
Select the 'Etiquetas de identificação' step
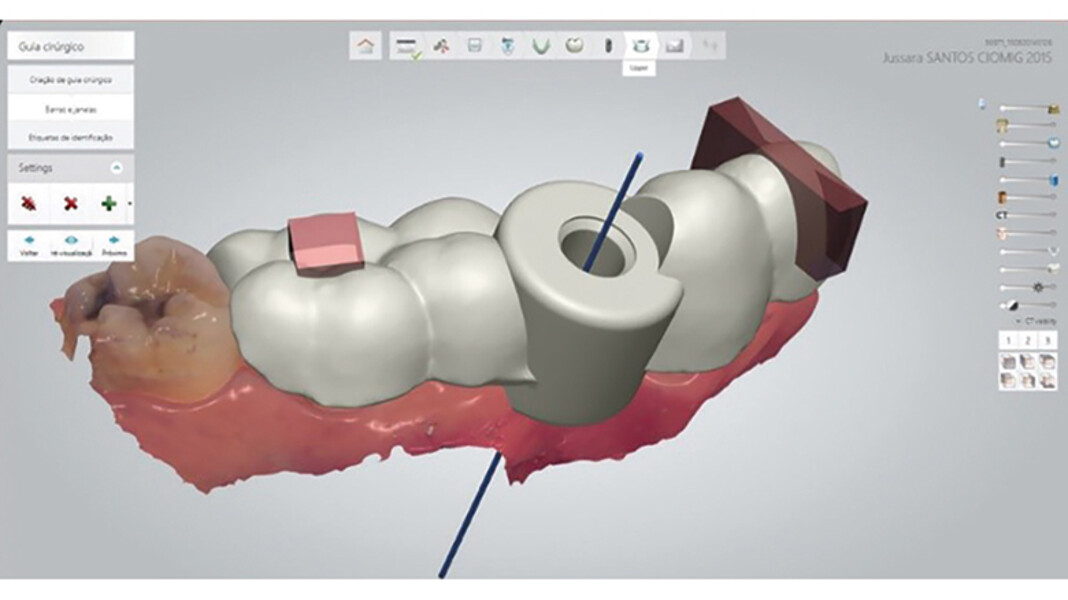tap(71, 137)
